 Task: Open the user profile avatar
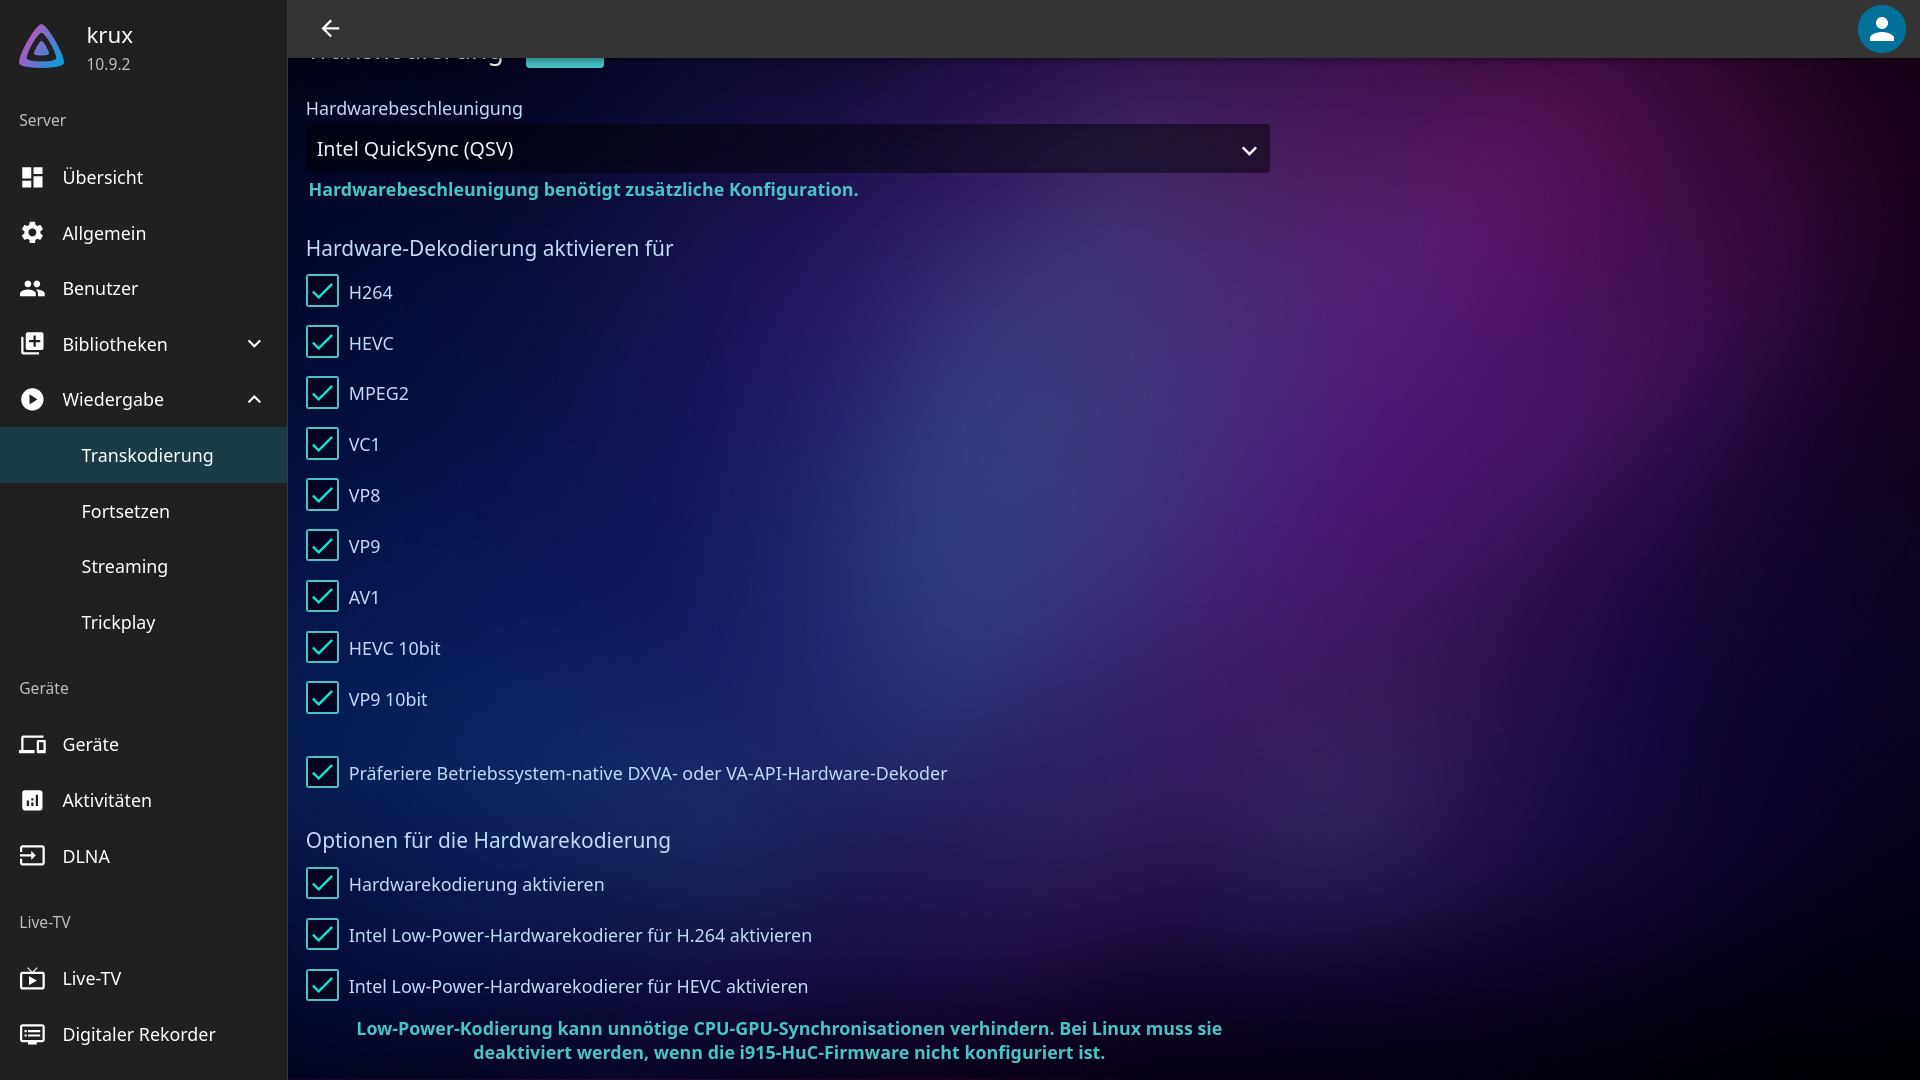(x=1881, y=29)
